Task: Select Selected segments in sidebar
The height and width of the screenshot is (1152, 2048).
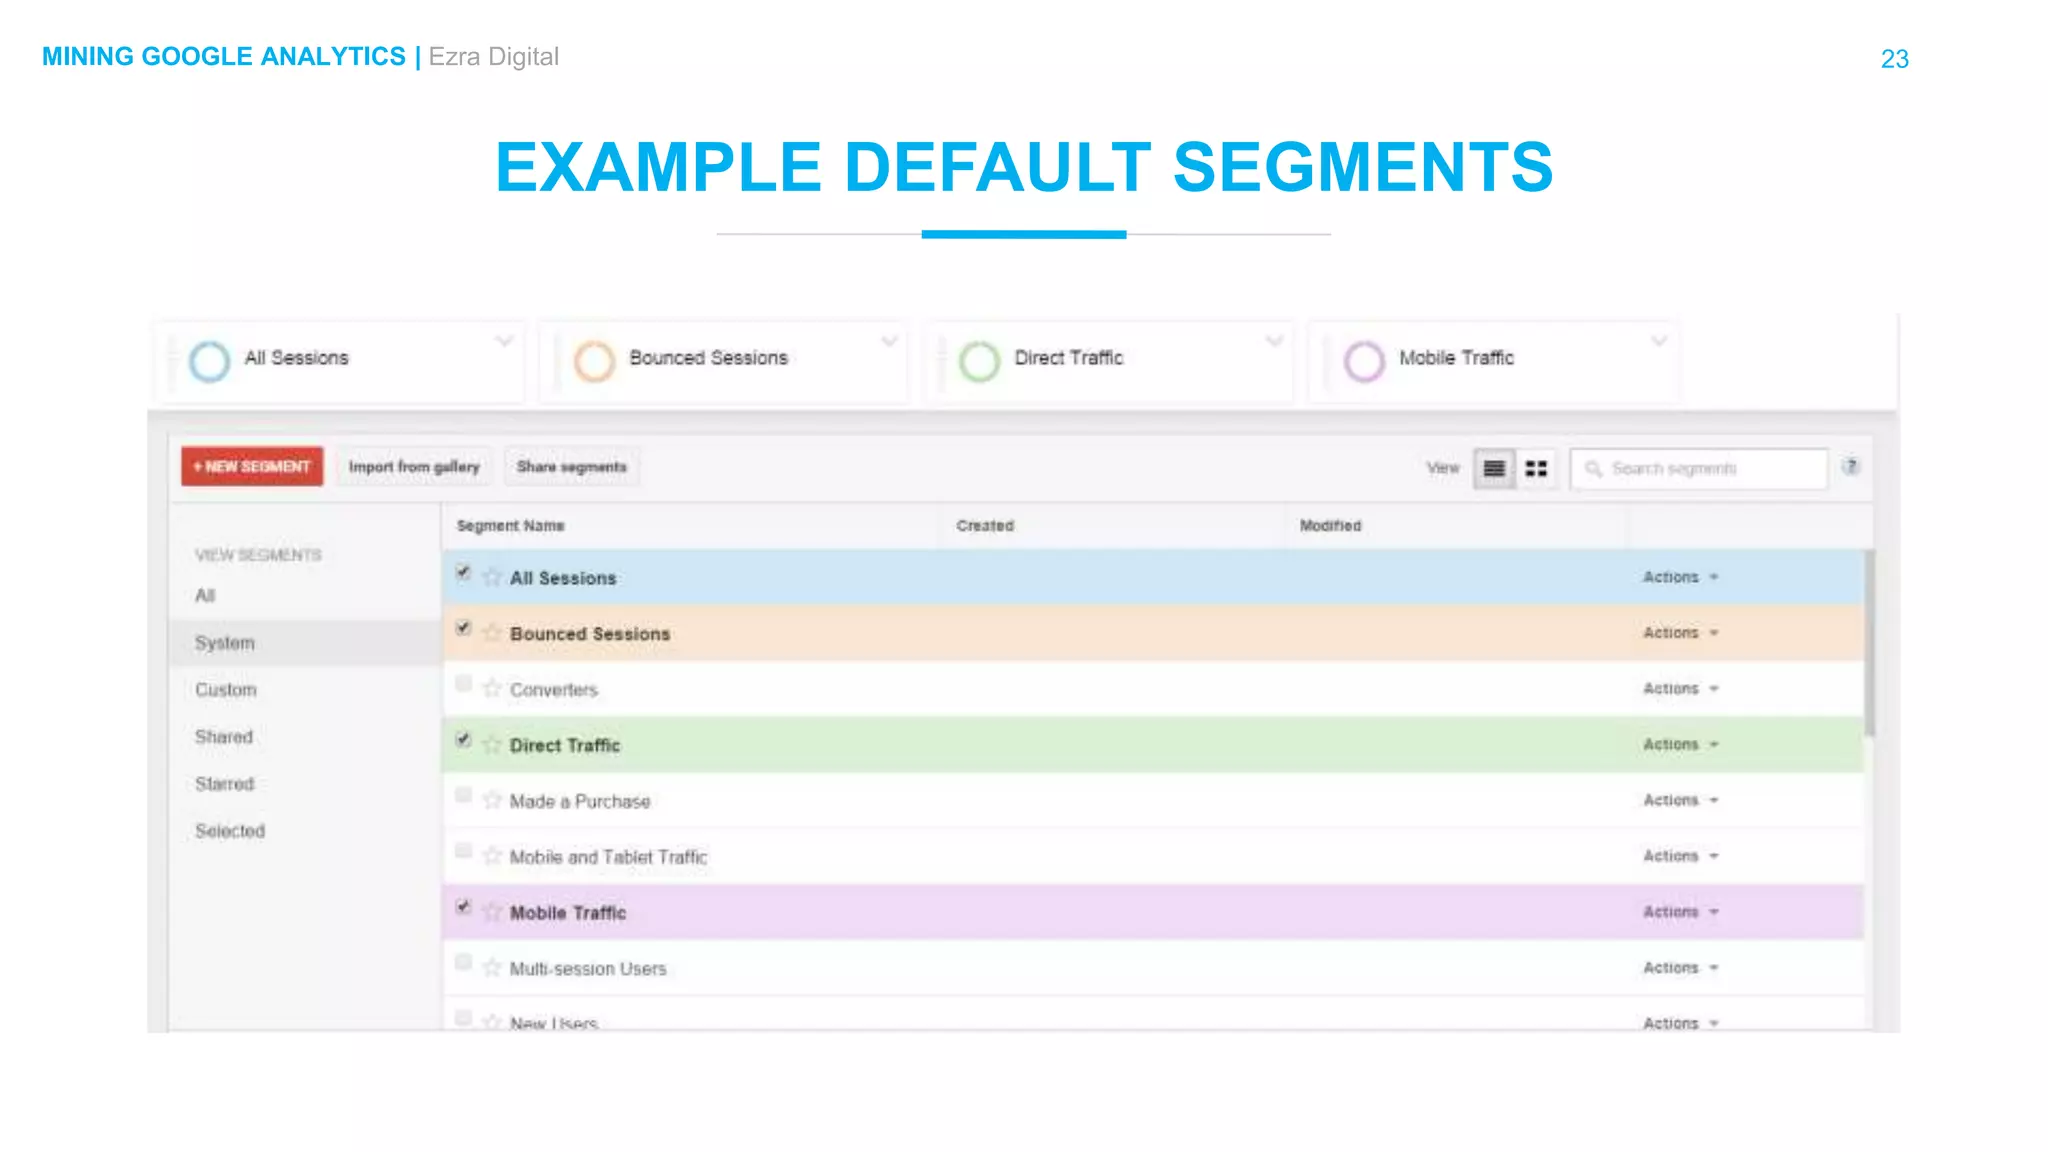Action: coord(230,831)
